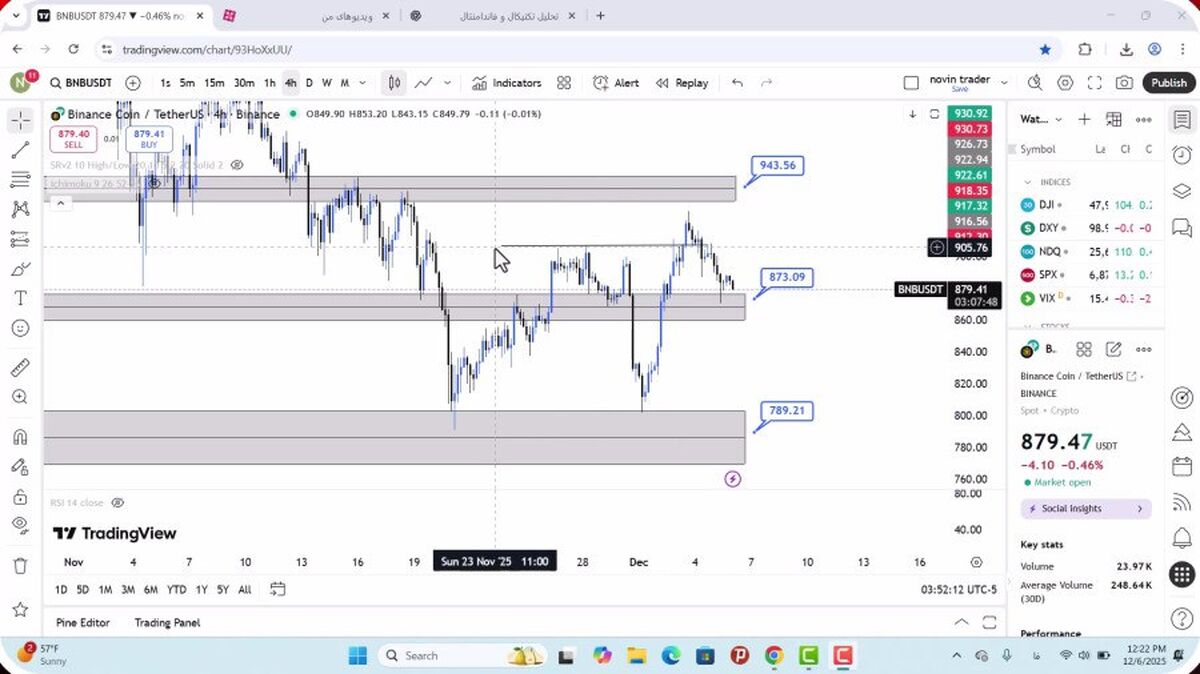Start bar Replay mode
This screenshot has height=674, width=1200.
pos(682,83)
